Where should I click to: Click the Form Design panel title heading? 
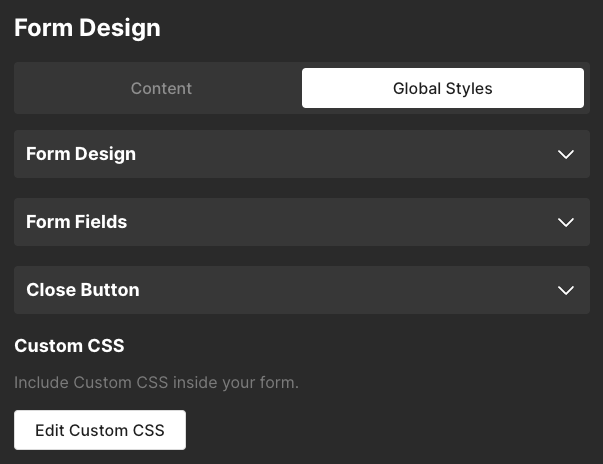point(87,28)
